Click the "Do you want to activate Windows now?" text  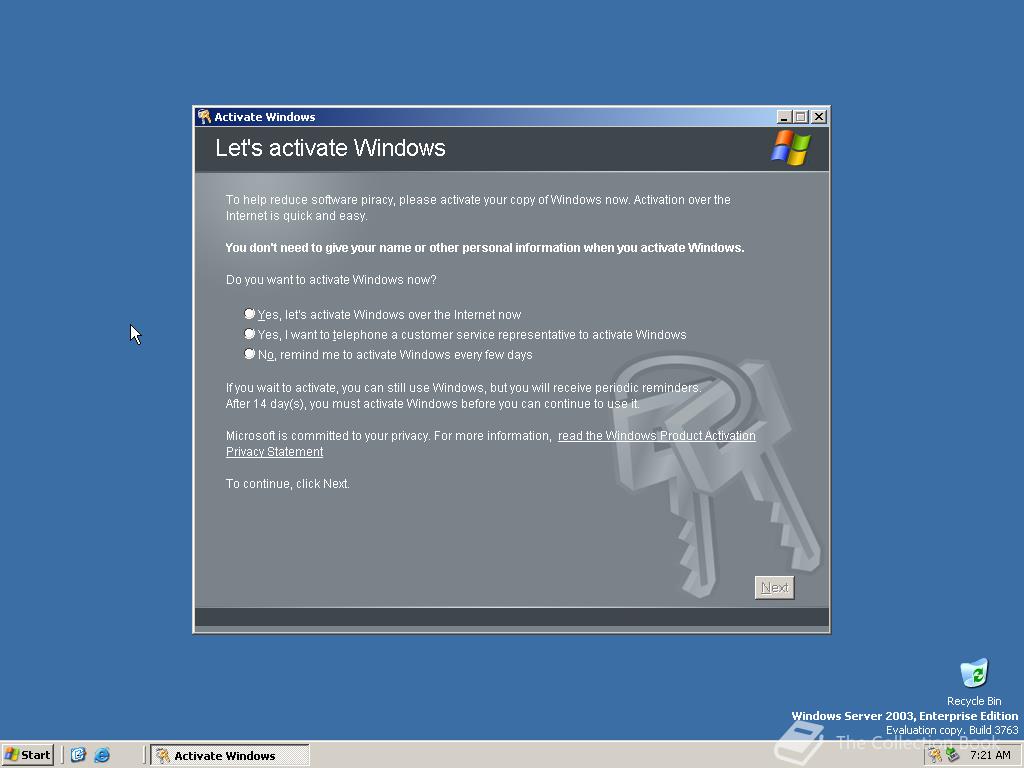331,280
